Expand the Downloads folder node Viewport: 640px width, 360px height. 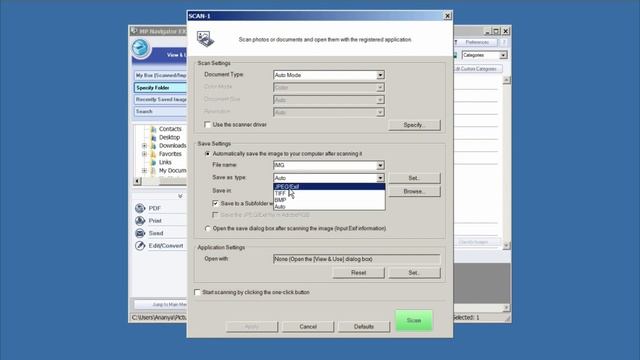point(144,146)
